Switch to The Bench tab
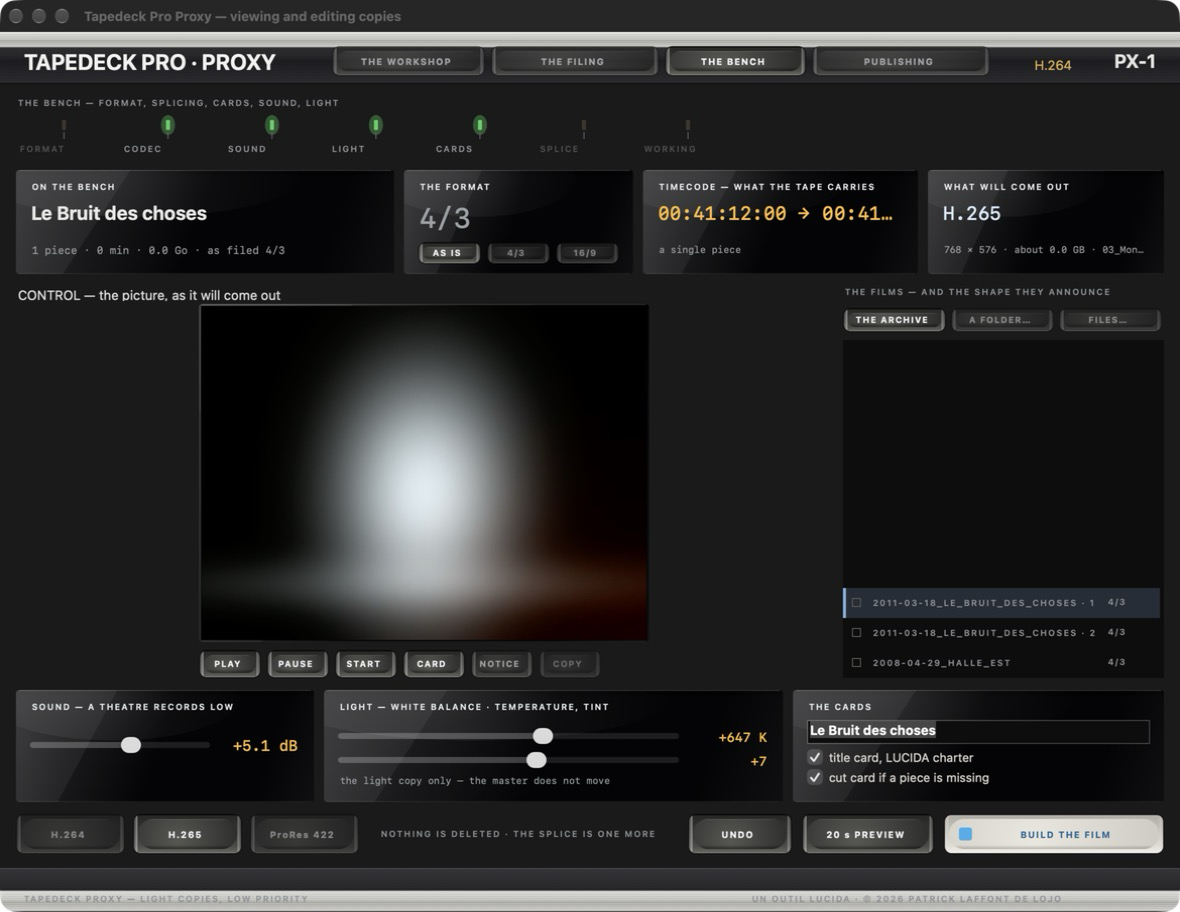Viewport: 1180px width, 912px height. pos(734,61)
